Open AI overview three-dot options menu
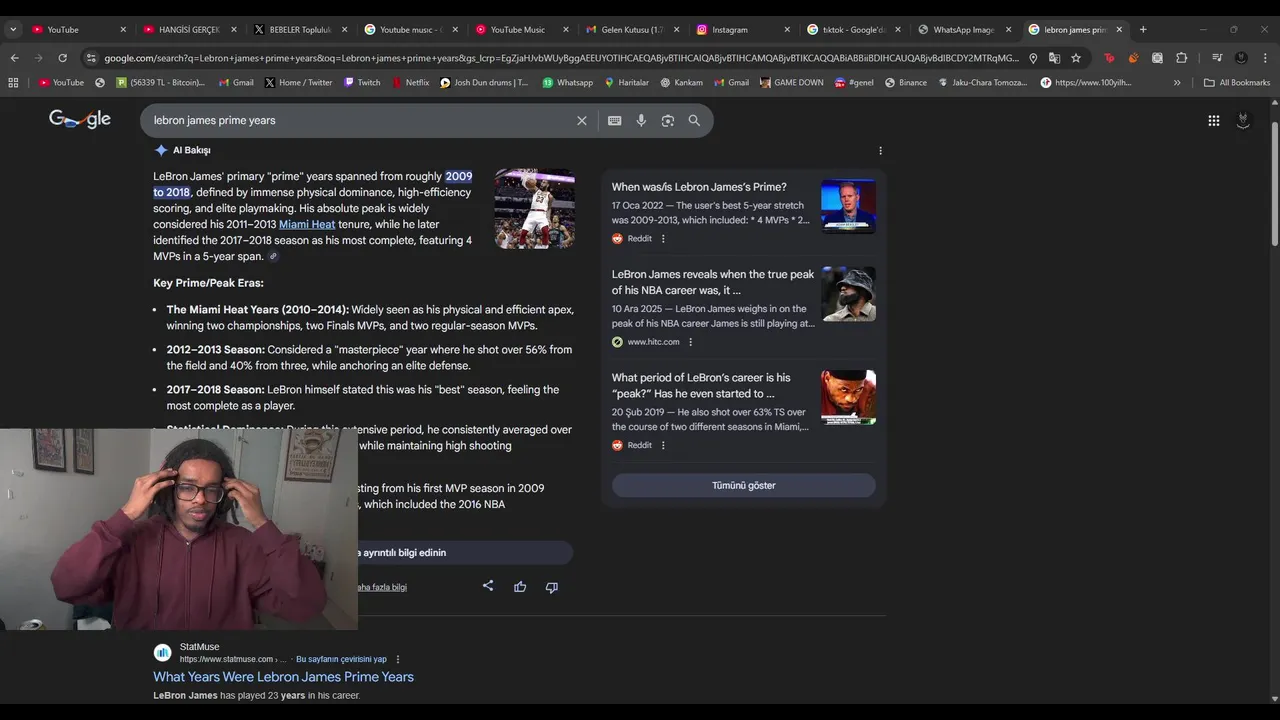The height and width of the screenshot is (720, 1280). 880,150
